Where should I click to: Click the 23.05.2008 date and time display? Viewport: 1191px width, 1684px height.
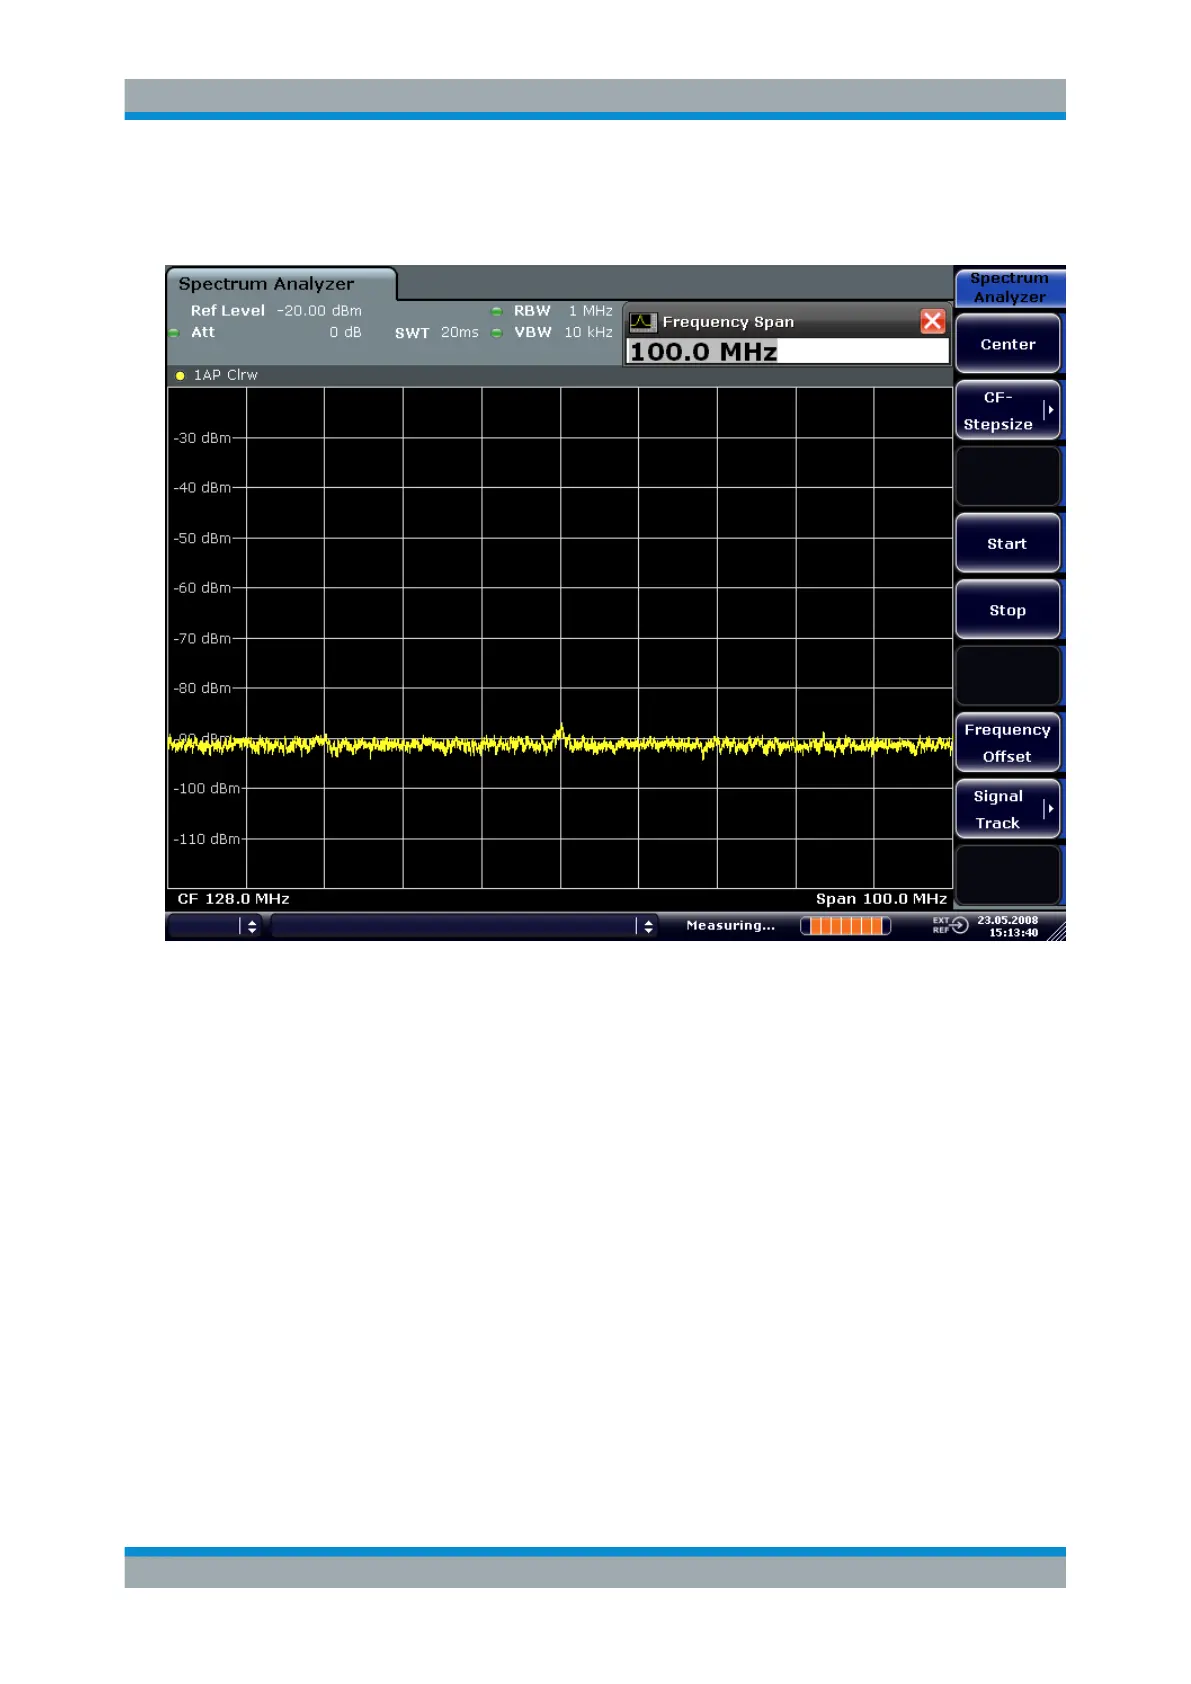point(1008,926)
